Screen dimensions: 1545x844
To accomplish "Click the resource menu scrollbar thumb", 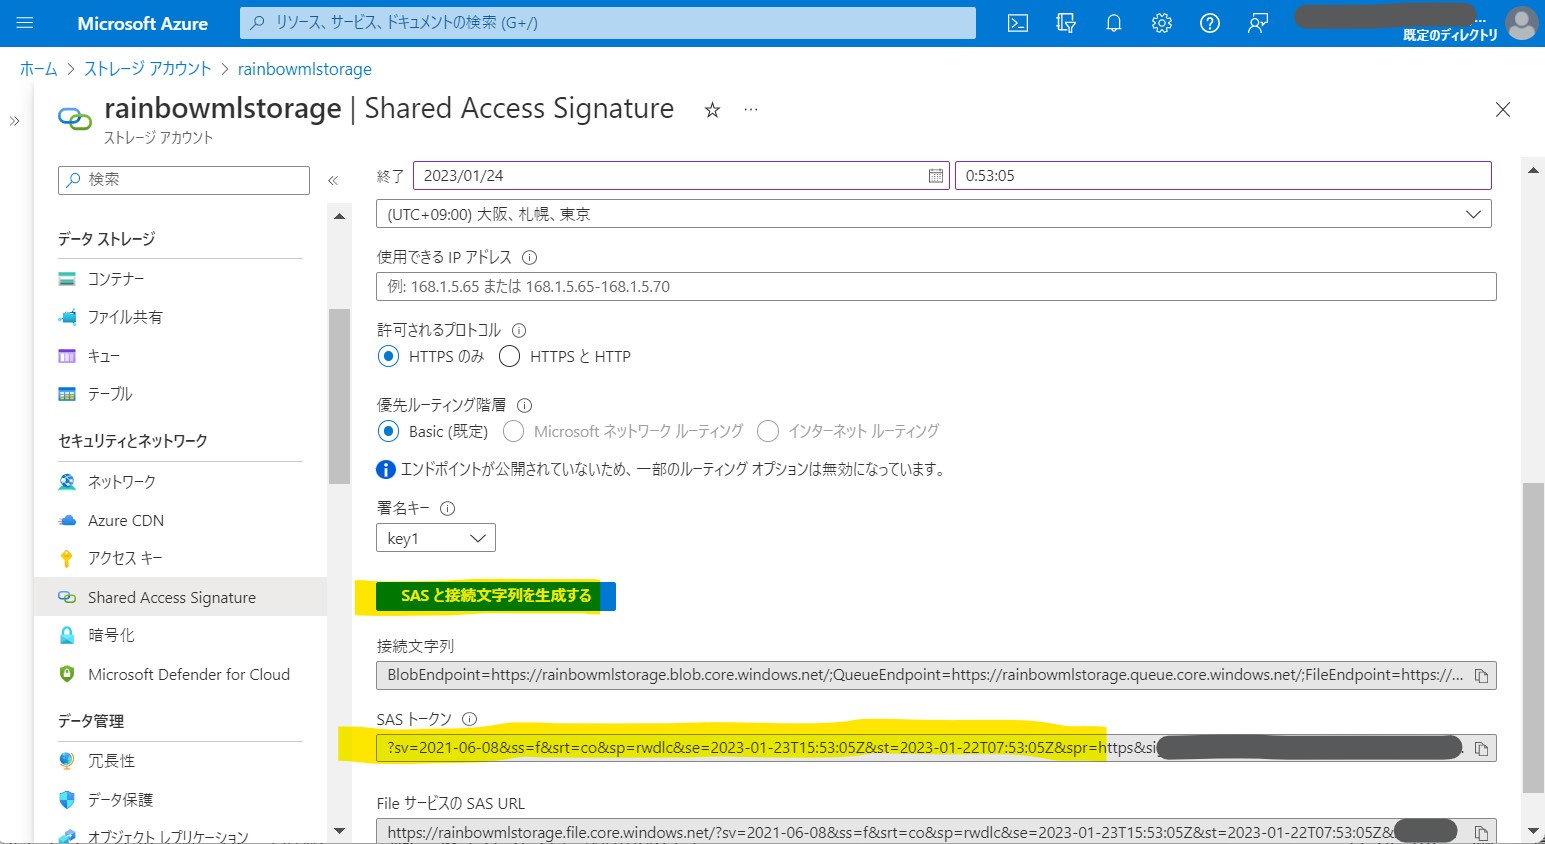I will pos(339,396).
